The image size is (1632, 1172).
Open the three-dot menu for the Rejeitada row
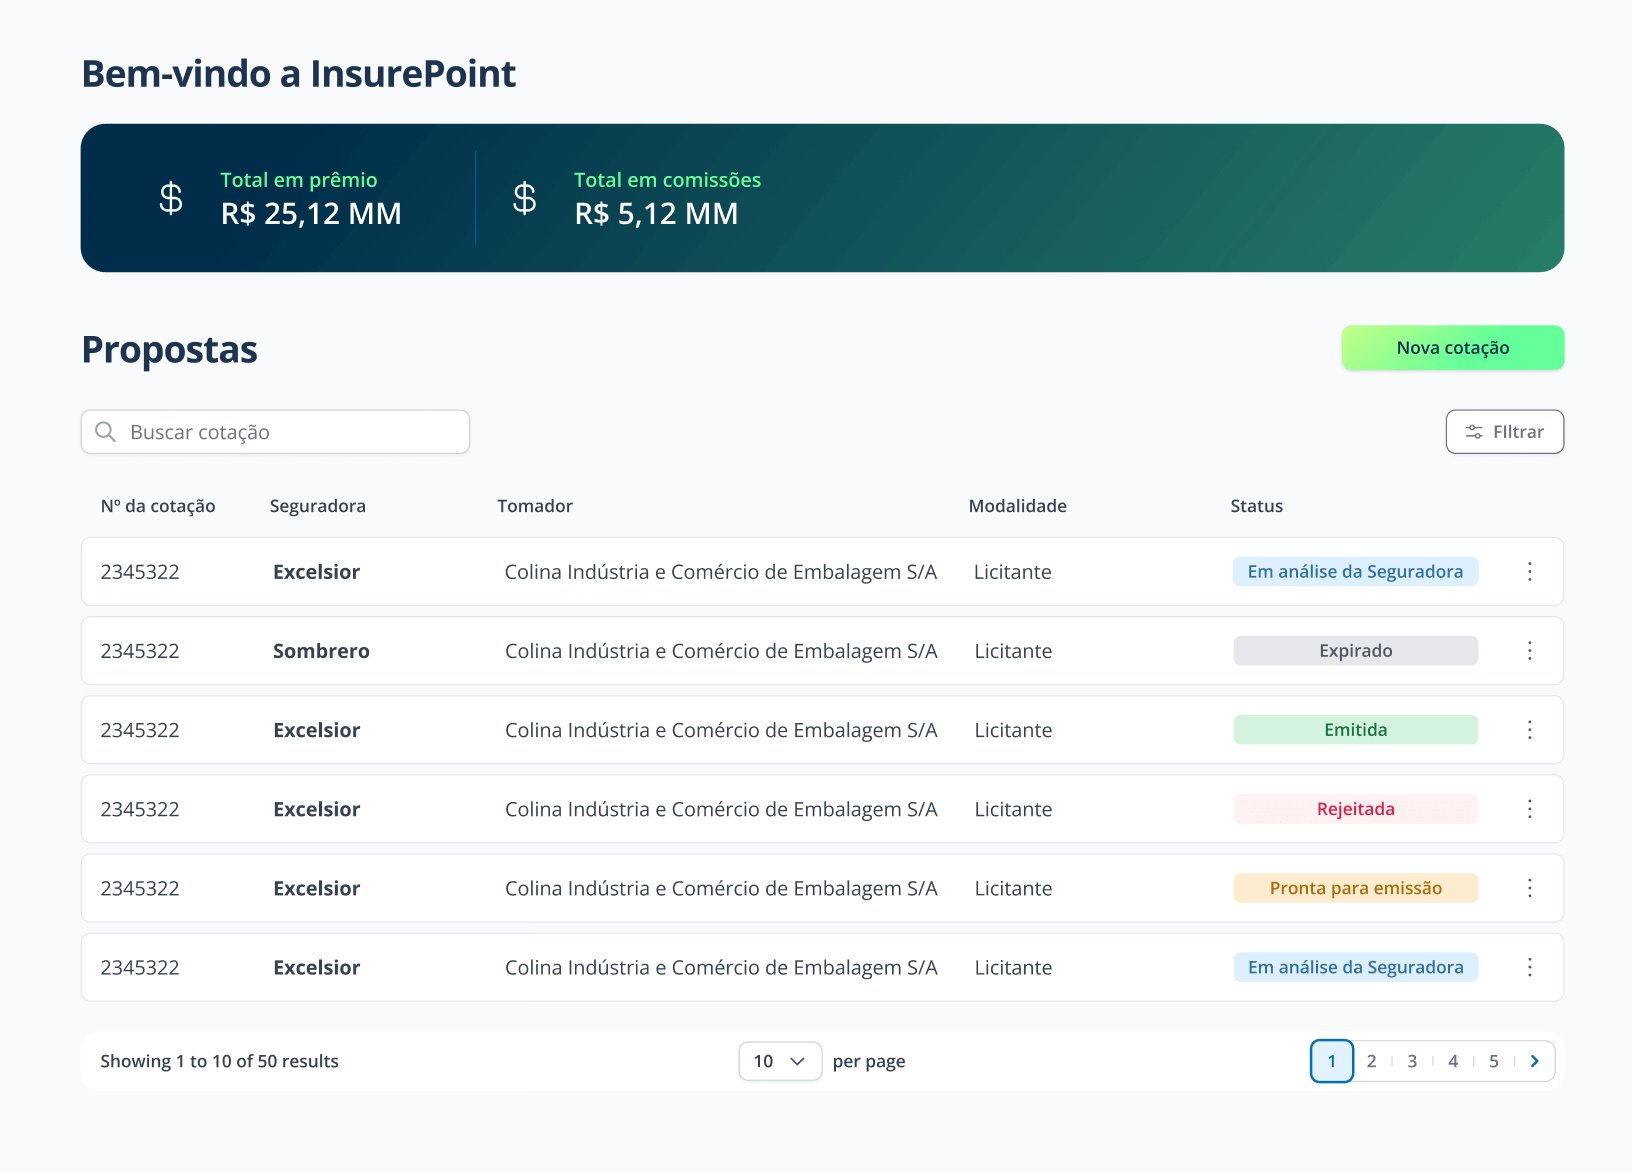(1529, 809)
